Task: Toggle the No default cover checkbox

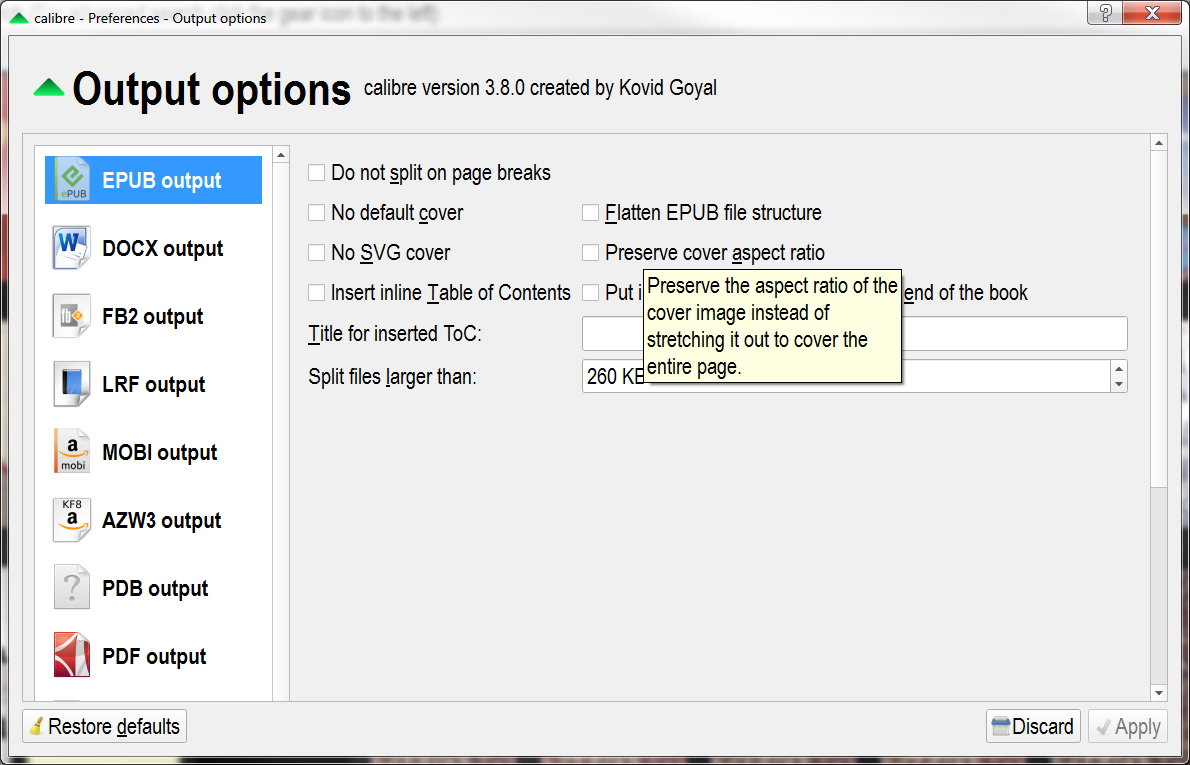Action: pos(317,213)
